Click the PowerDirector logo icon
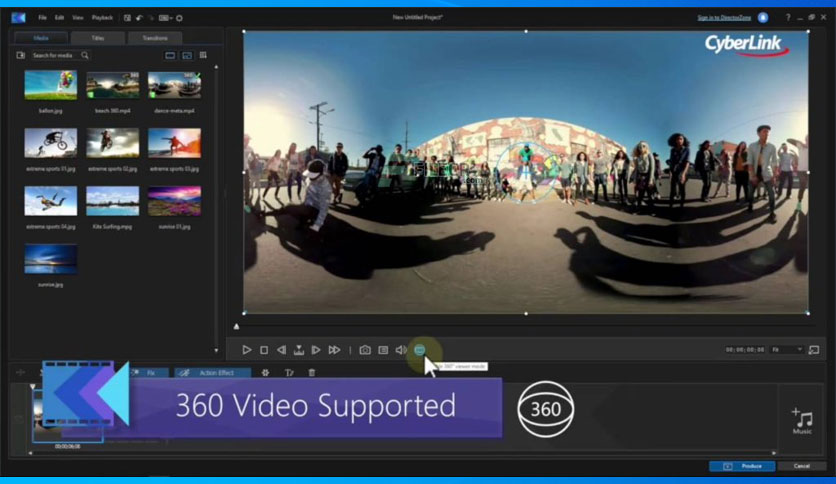836x484 pixels. coord(18,18)
